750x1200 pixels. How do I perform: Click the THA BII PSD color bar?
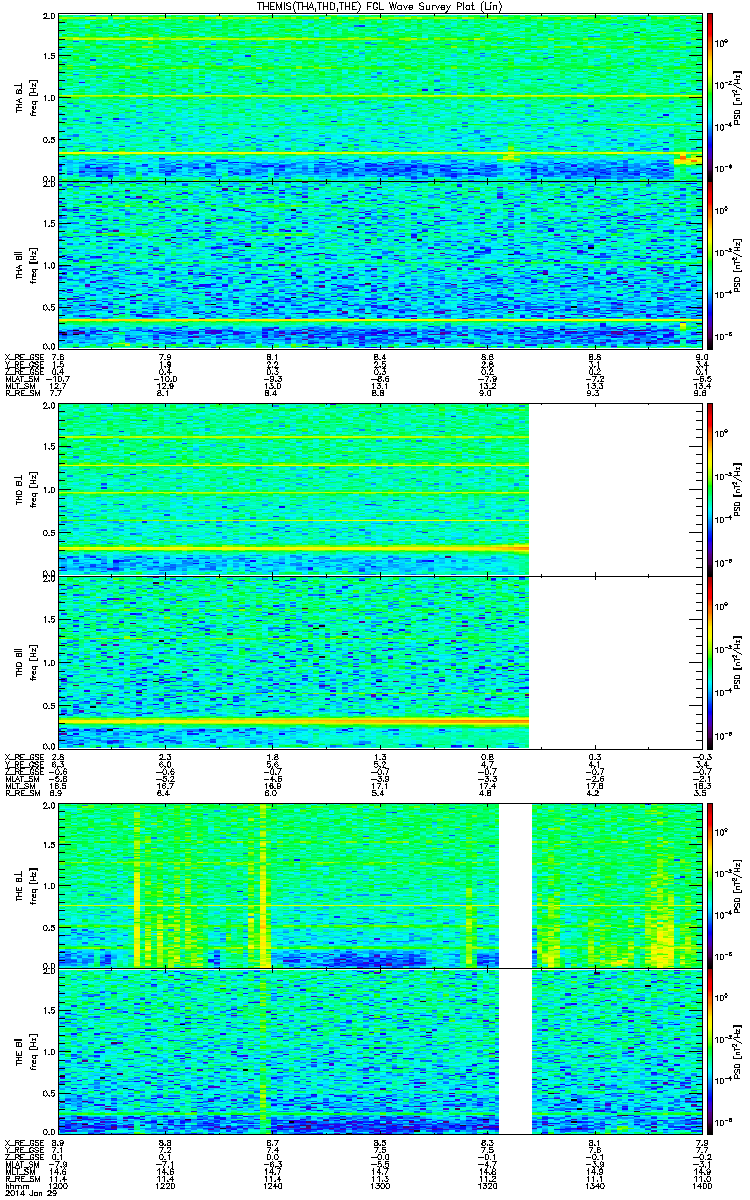(709, 263)
